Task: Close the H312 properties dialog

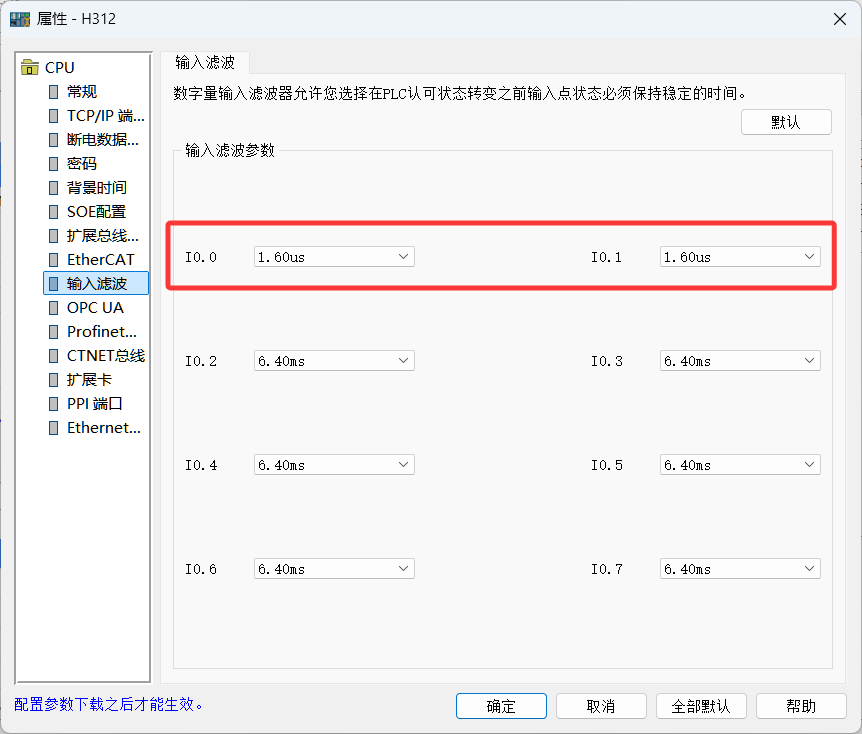Action: click(x=839, y=19)
